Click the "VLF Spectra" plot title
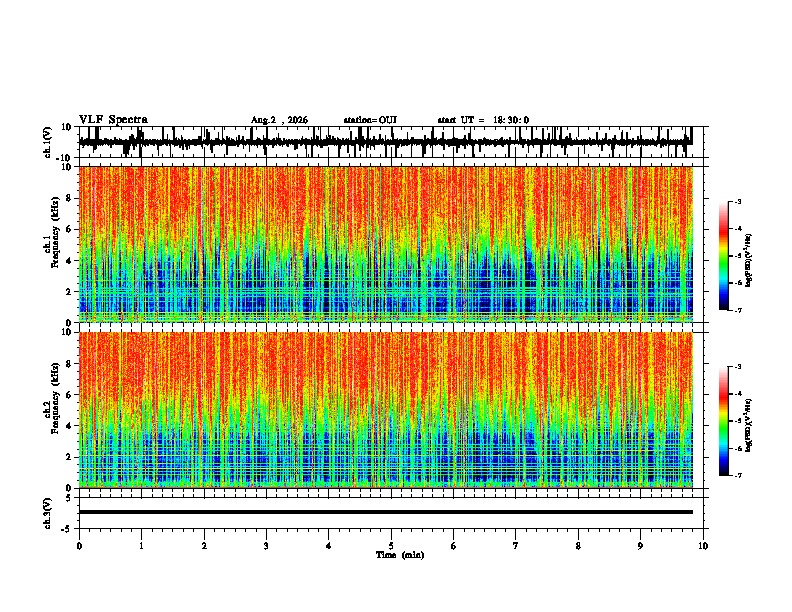 [113, 120]
